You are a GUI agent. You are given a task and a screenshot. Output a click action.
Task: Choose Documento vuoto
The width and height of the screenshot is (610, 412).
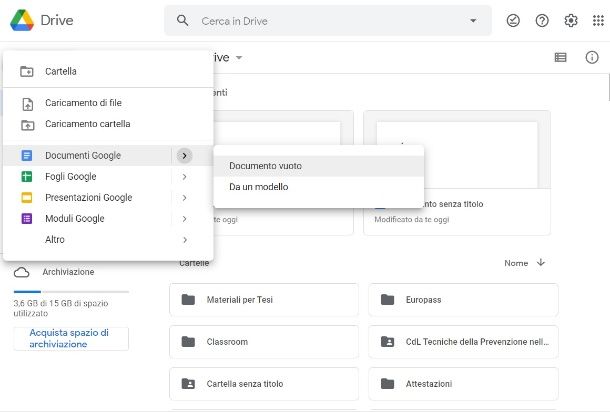[x=319, y=166]
